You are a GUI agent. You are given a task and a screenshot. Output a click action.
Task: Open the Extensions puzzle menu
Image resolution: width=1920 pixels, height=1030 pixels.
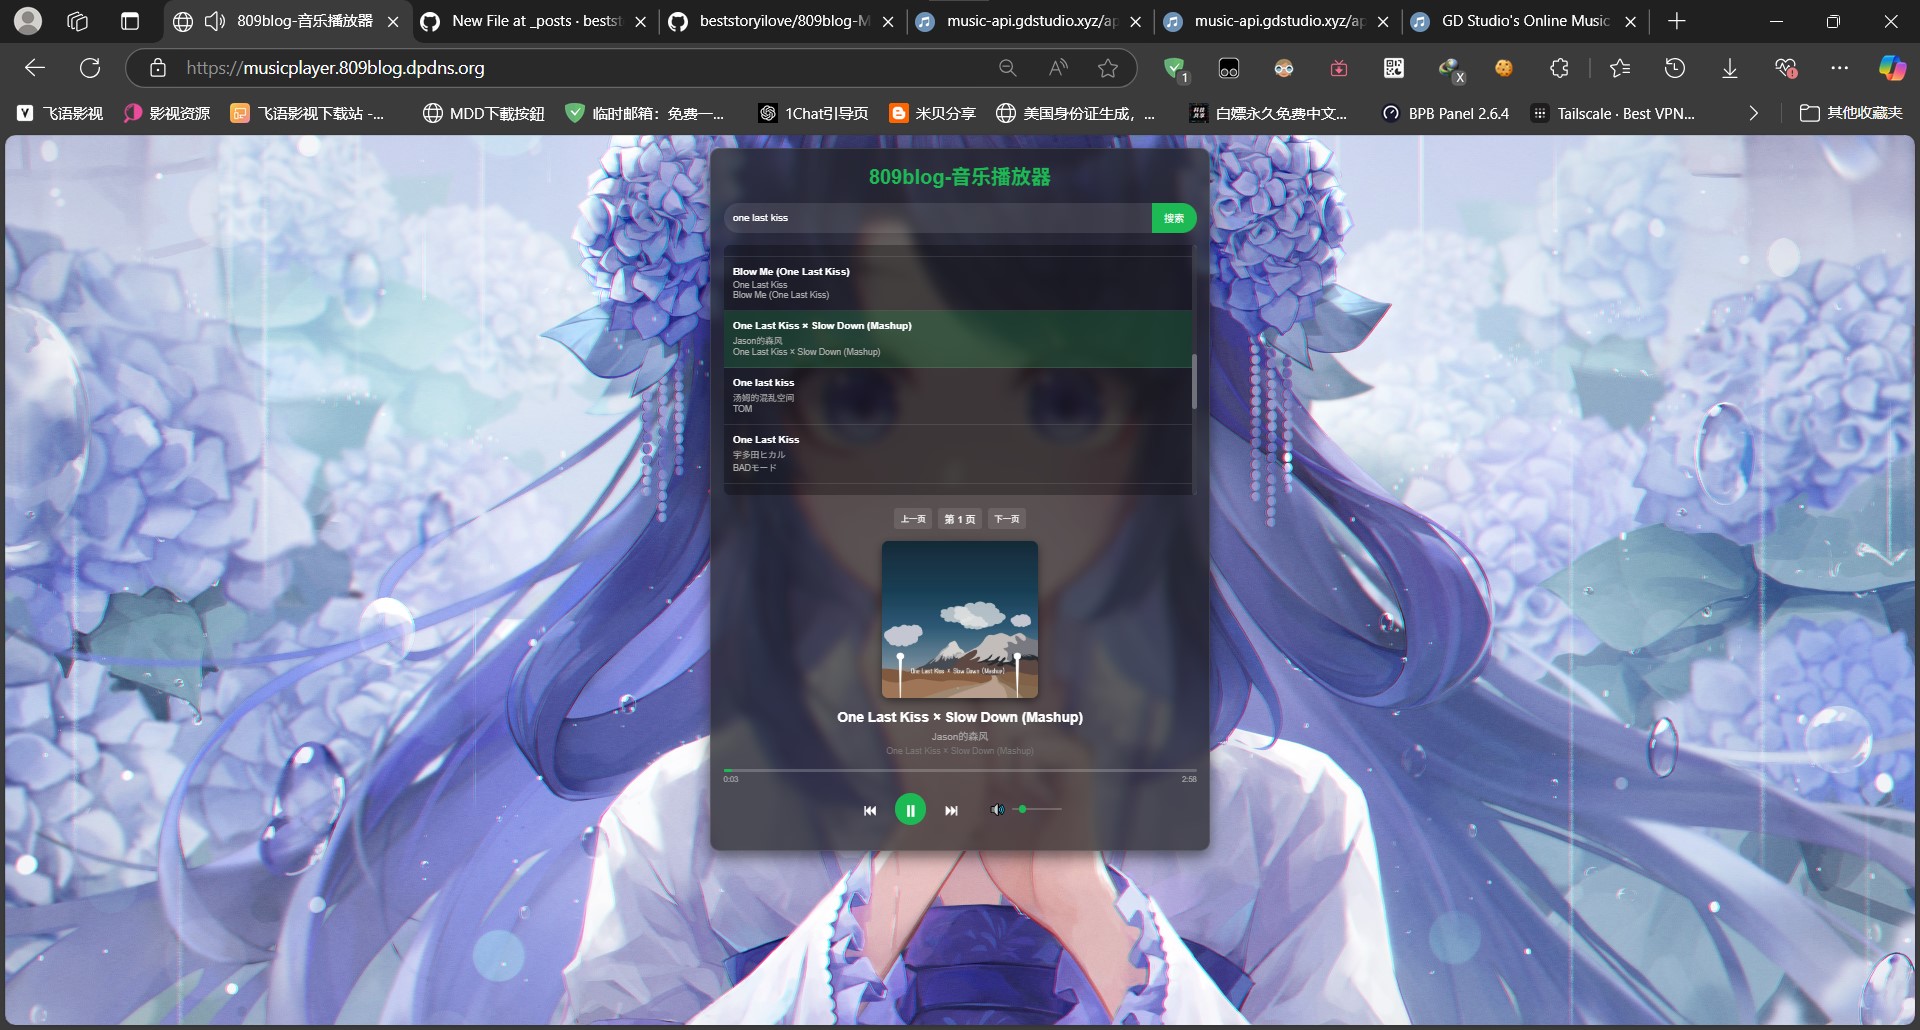pos(1559,68)
